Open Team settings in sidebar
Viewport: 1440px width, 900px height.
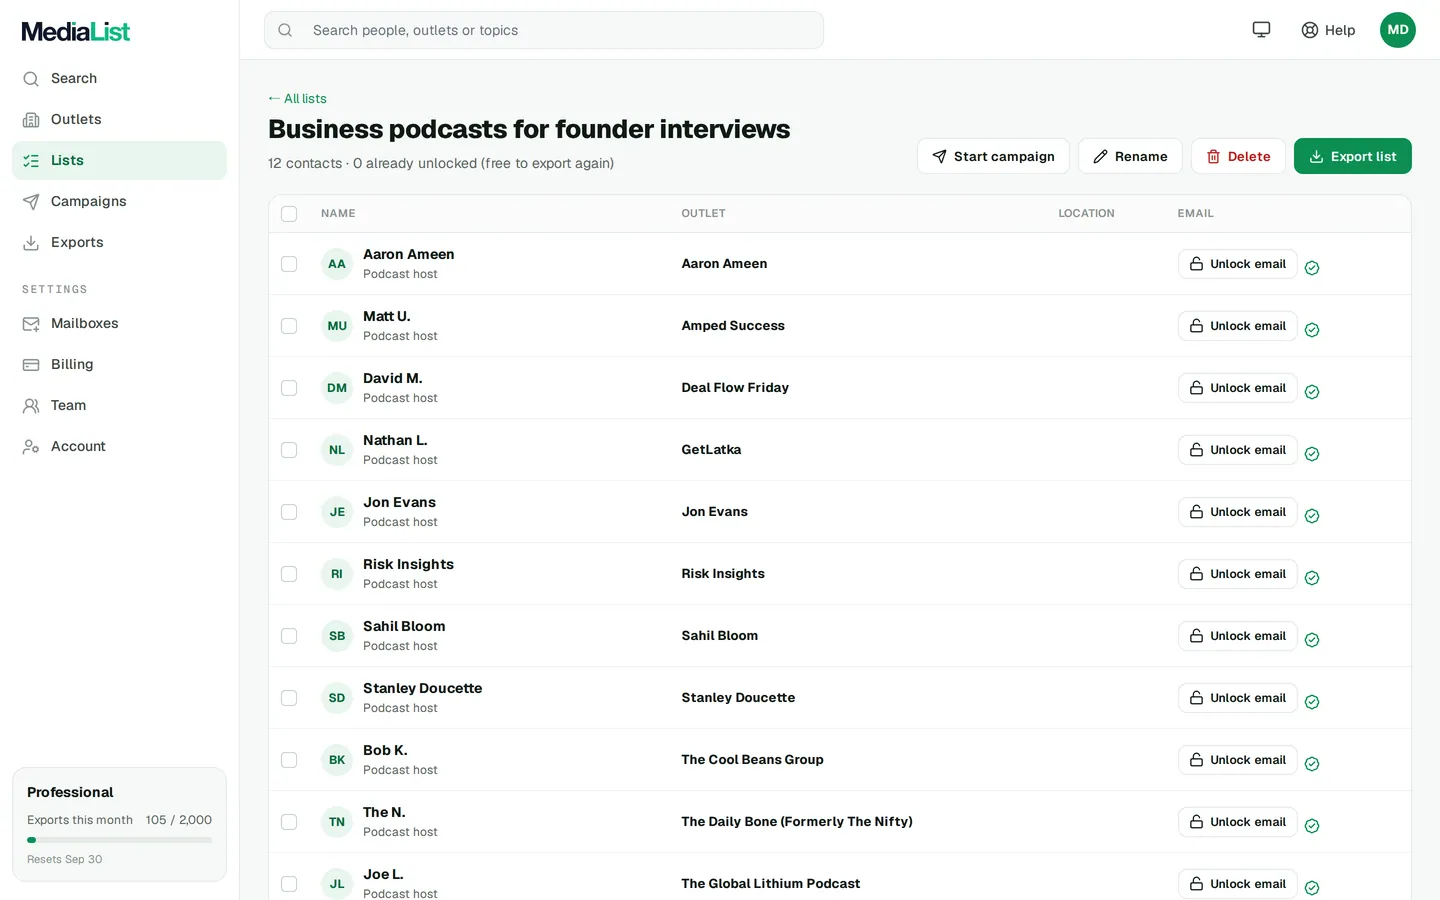[x=119, y=405]
